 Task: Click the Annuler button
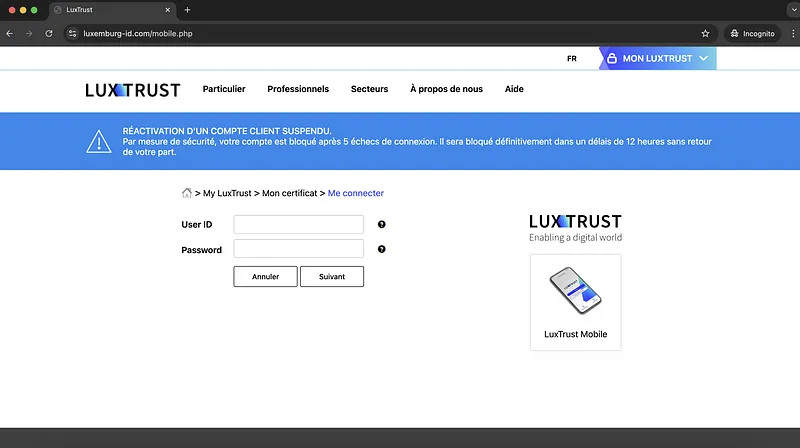coord(265,277)
